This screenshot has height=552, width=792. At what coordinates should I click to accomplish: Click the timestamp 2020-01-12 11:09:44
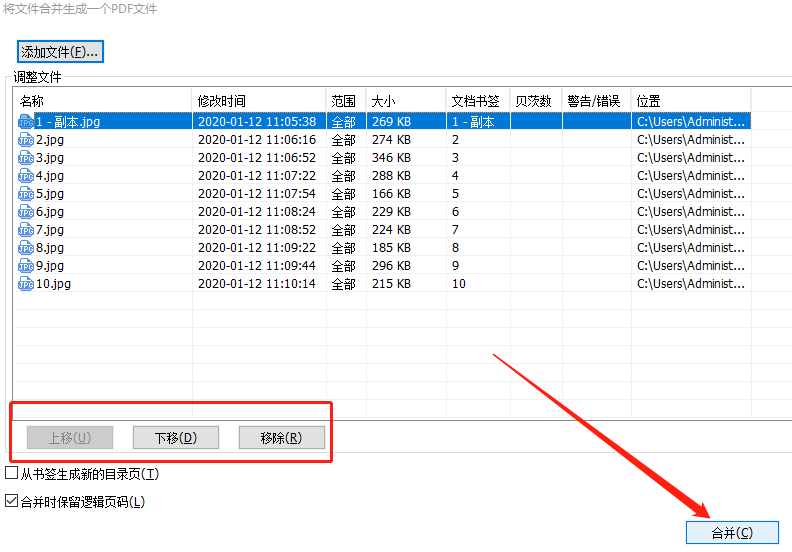[x=257, y=266]
